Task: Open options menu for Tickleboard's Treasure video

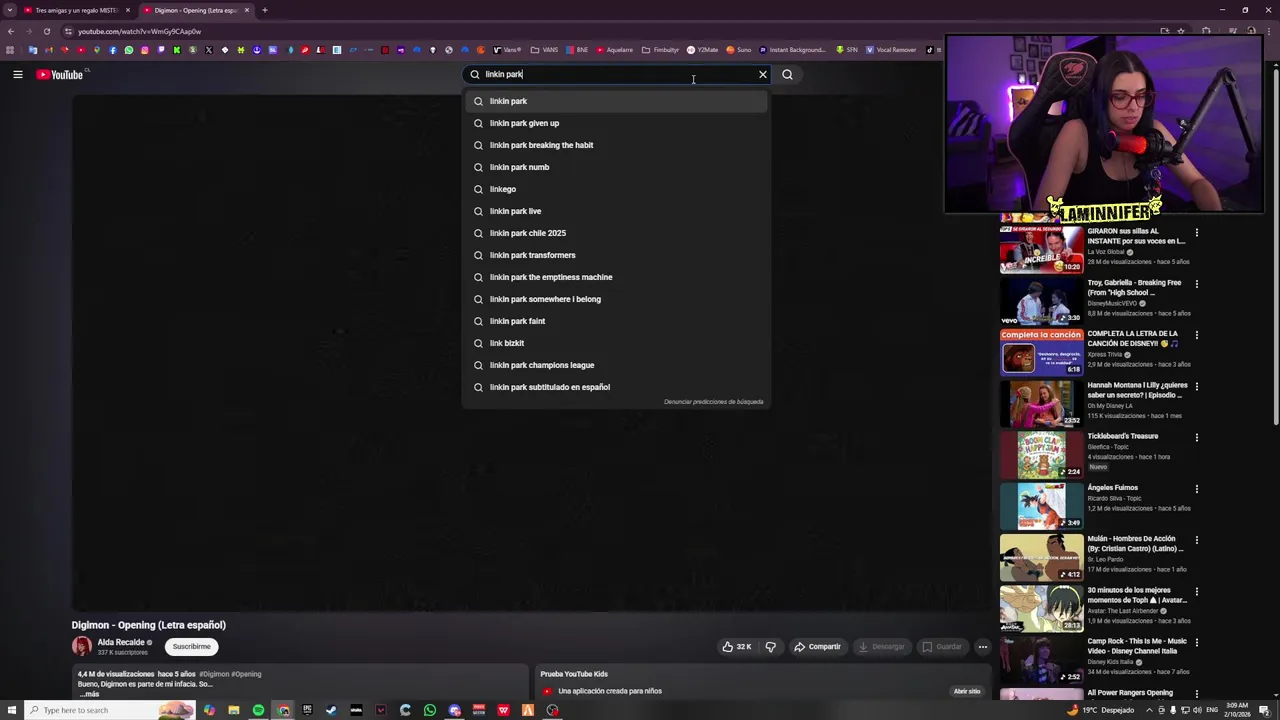Action: tap(1196, 438)
